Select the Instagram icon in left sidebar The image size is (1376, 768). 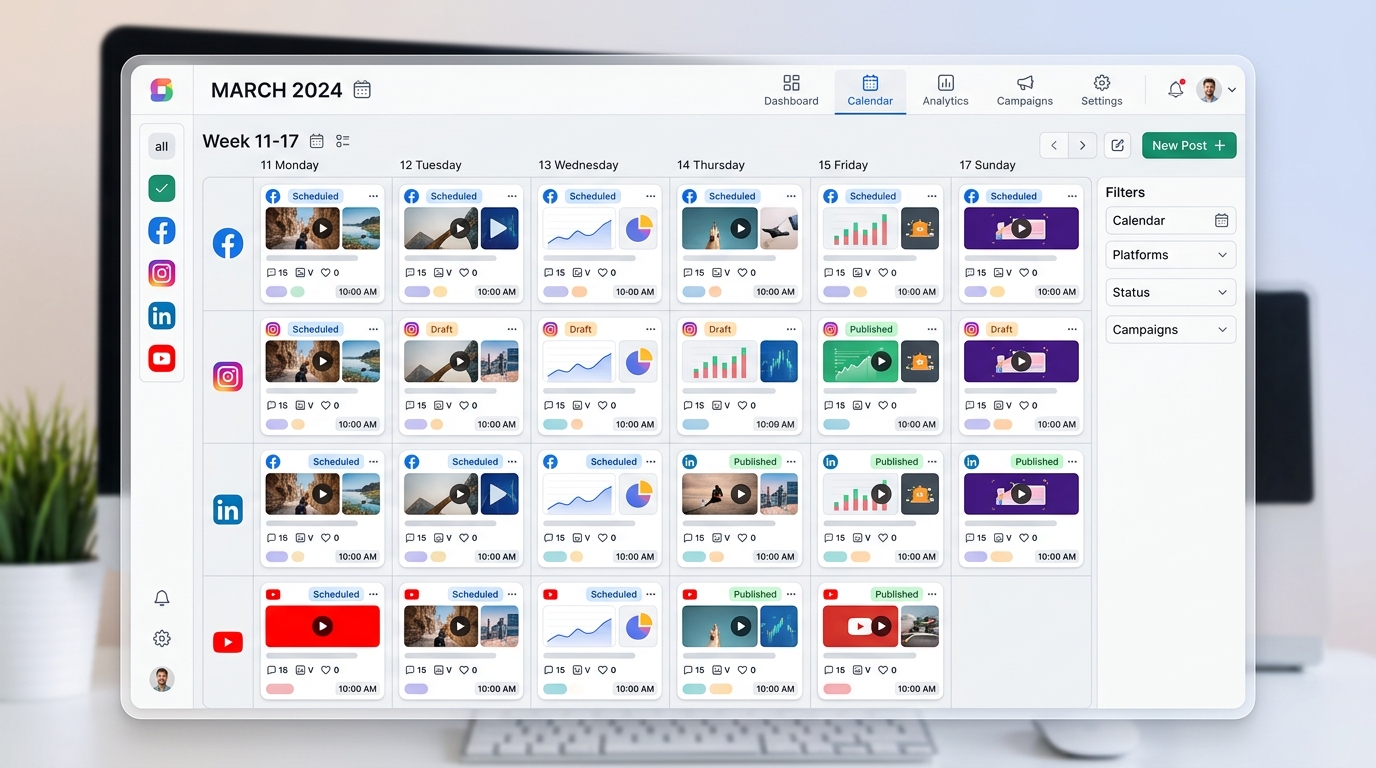[x=162, y=273]
